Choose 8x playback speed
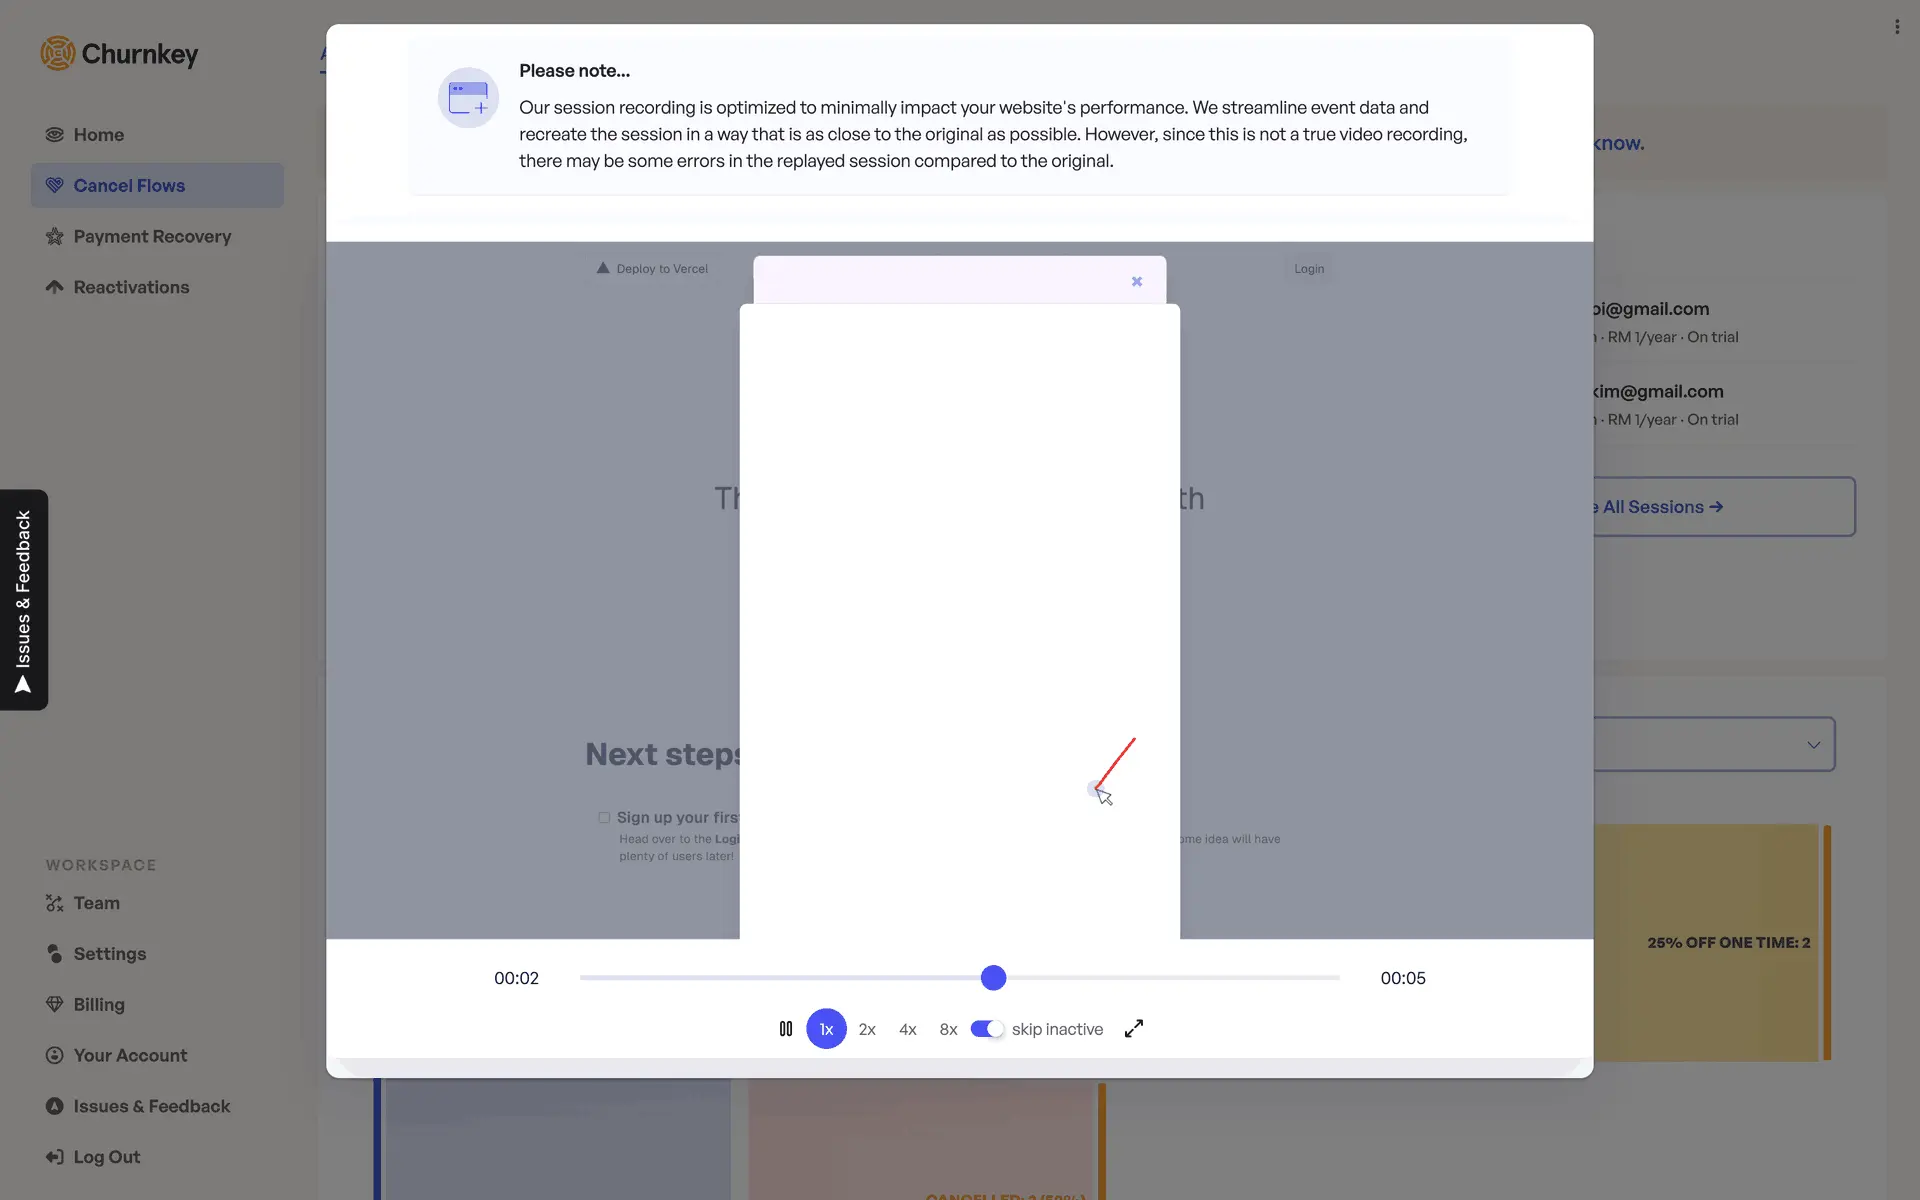 coord(948,1029)
